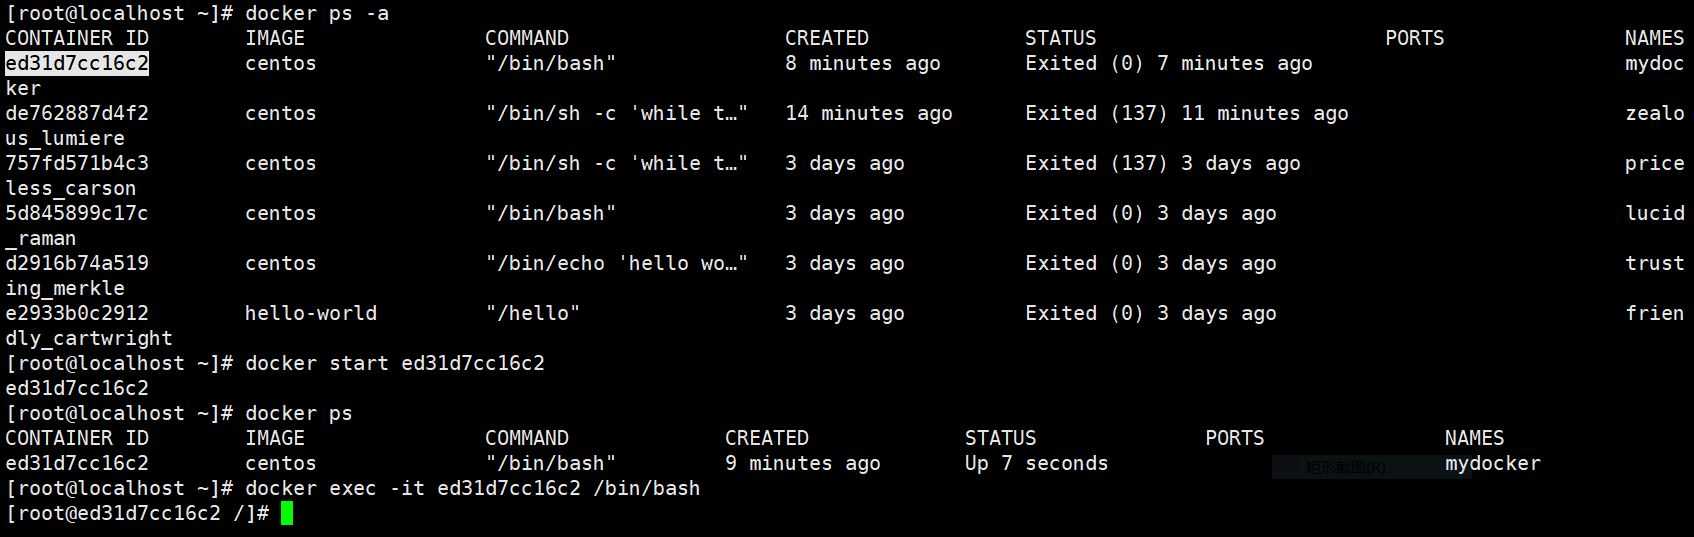
Task: Select container ID de762887d4f2
Action: (x=77, y=113)
